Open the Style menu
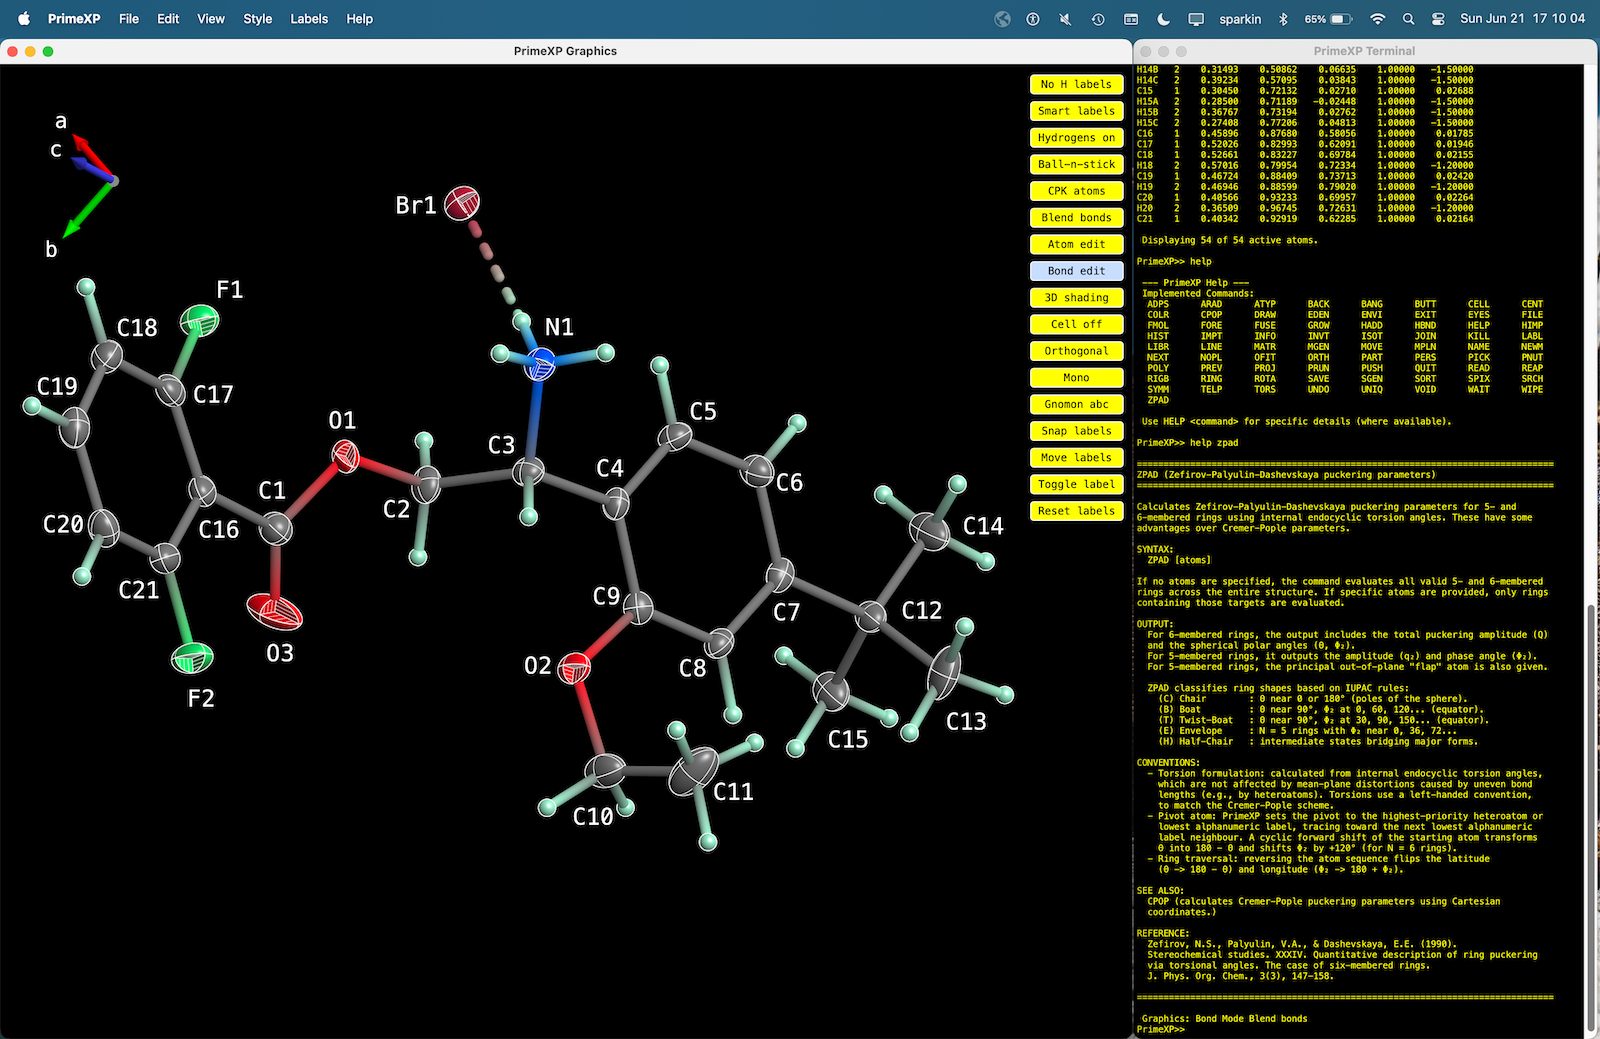The height and width of the screenshot is (1039, 1600). pos(258,19)
